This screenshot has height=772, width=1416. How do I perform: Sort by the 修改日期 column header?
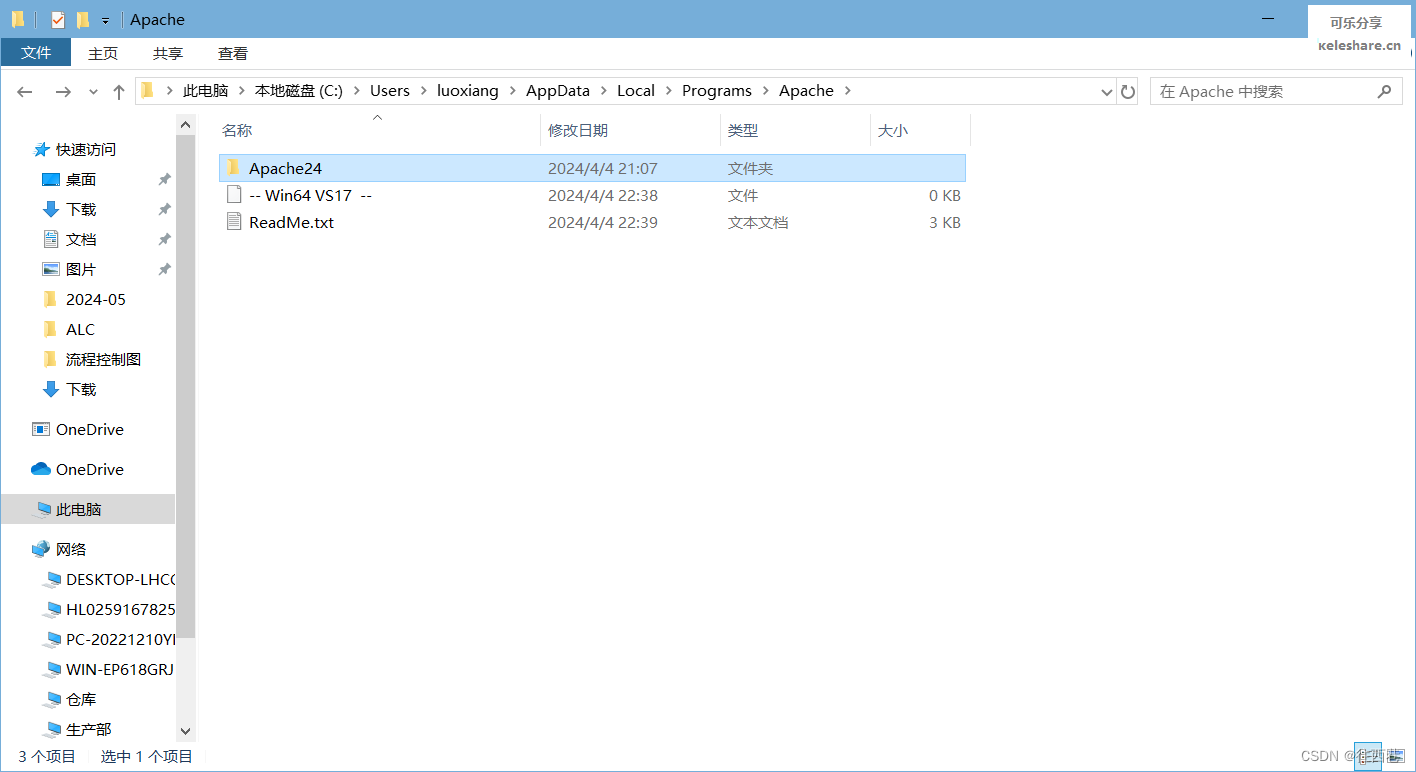click(x=578, y=130)
